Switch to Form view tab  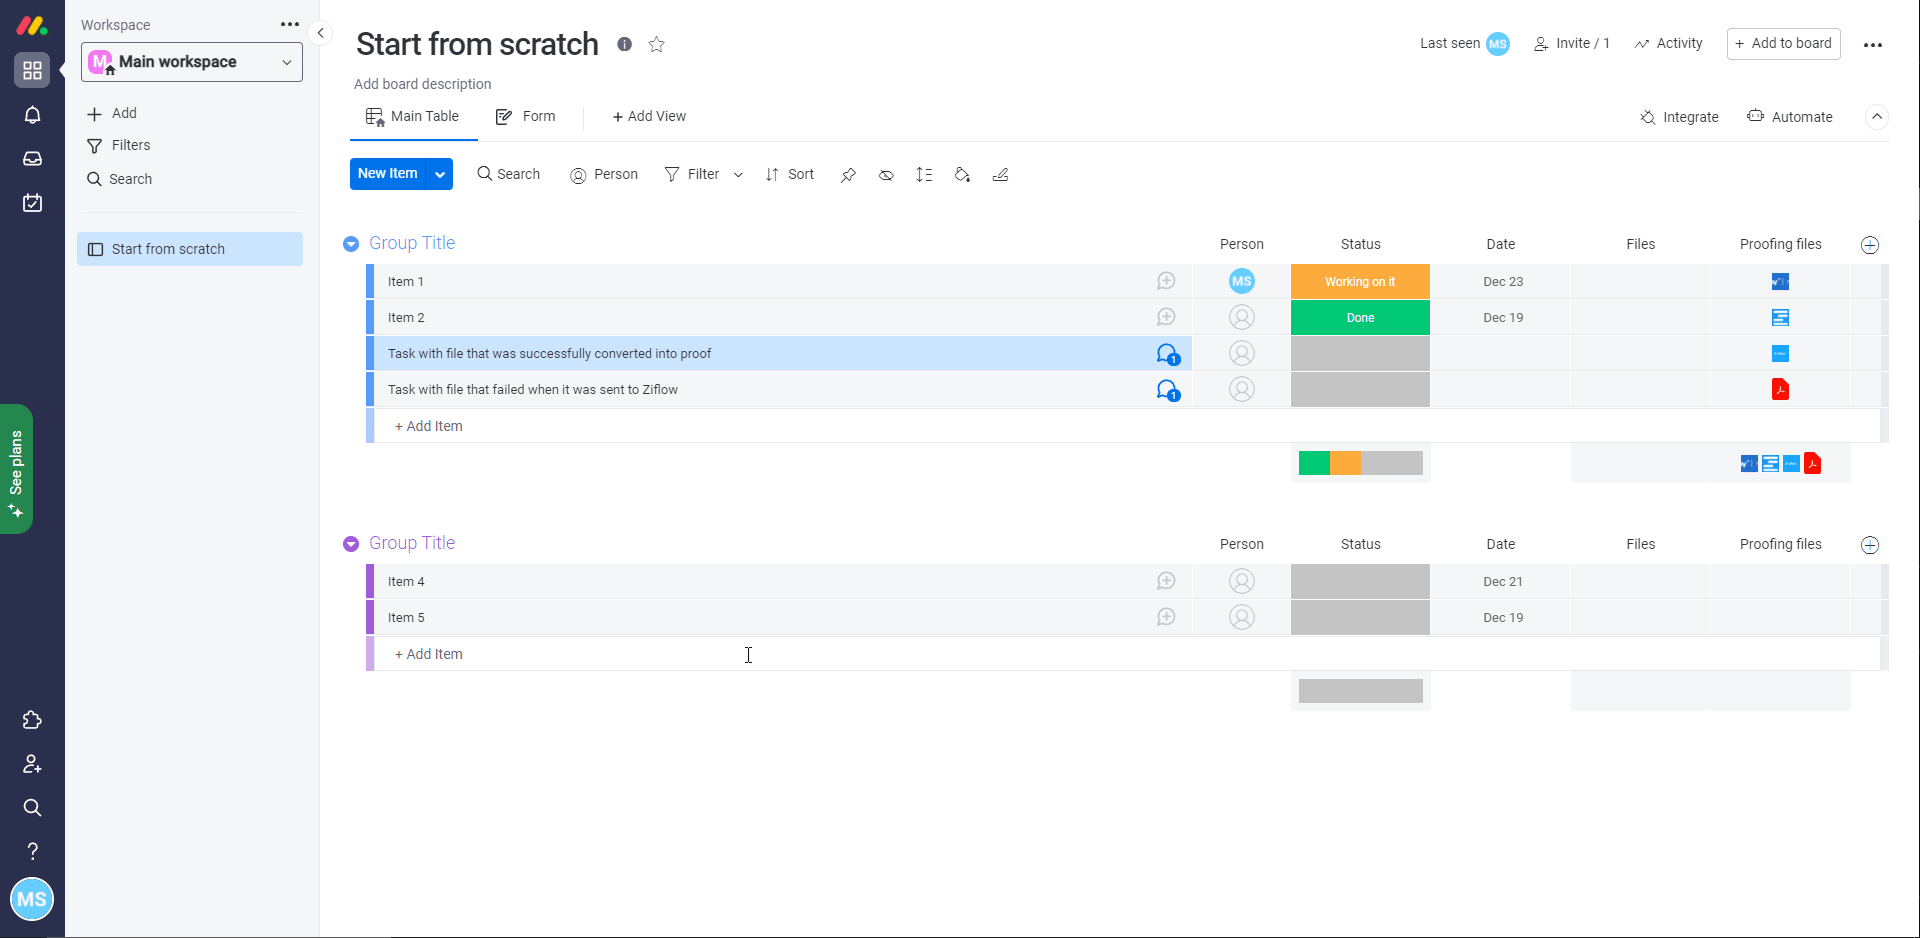coord(526,117)
